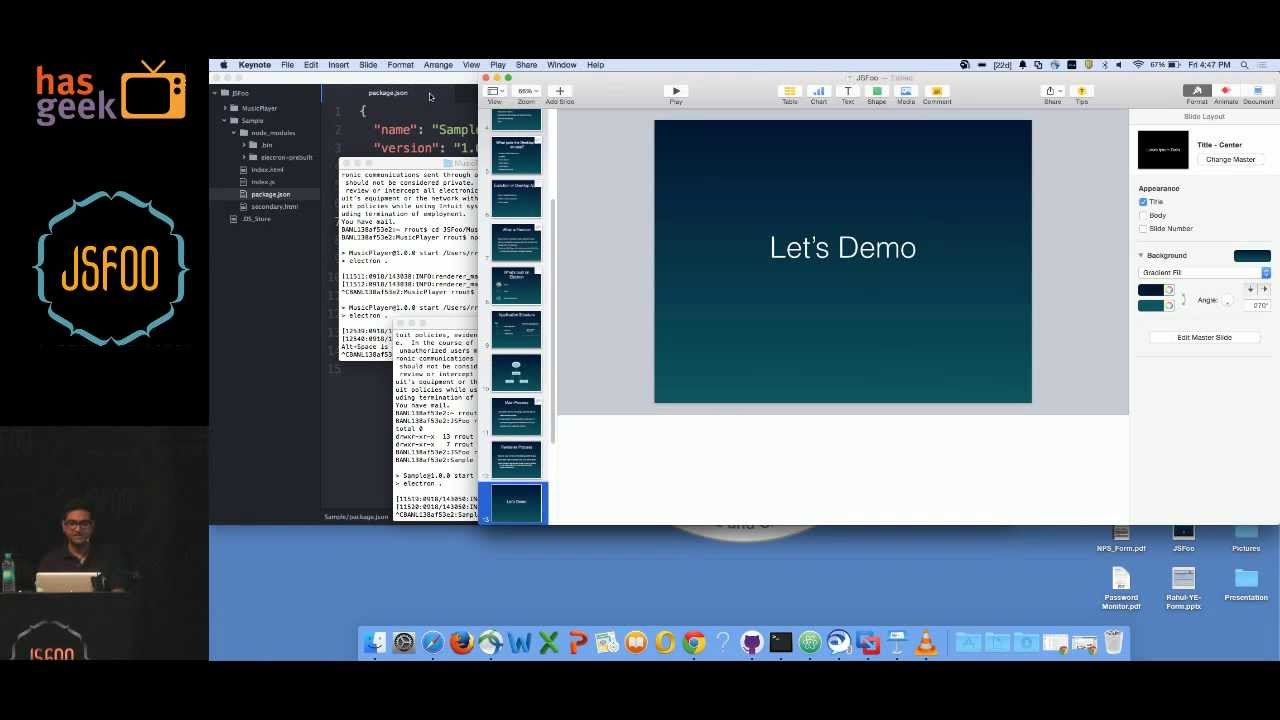Enable the Slide Number checkbox
The height and width of the screenshot is (720, 1280).
1143,229
